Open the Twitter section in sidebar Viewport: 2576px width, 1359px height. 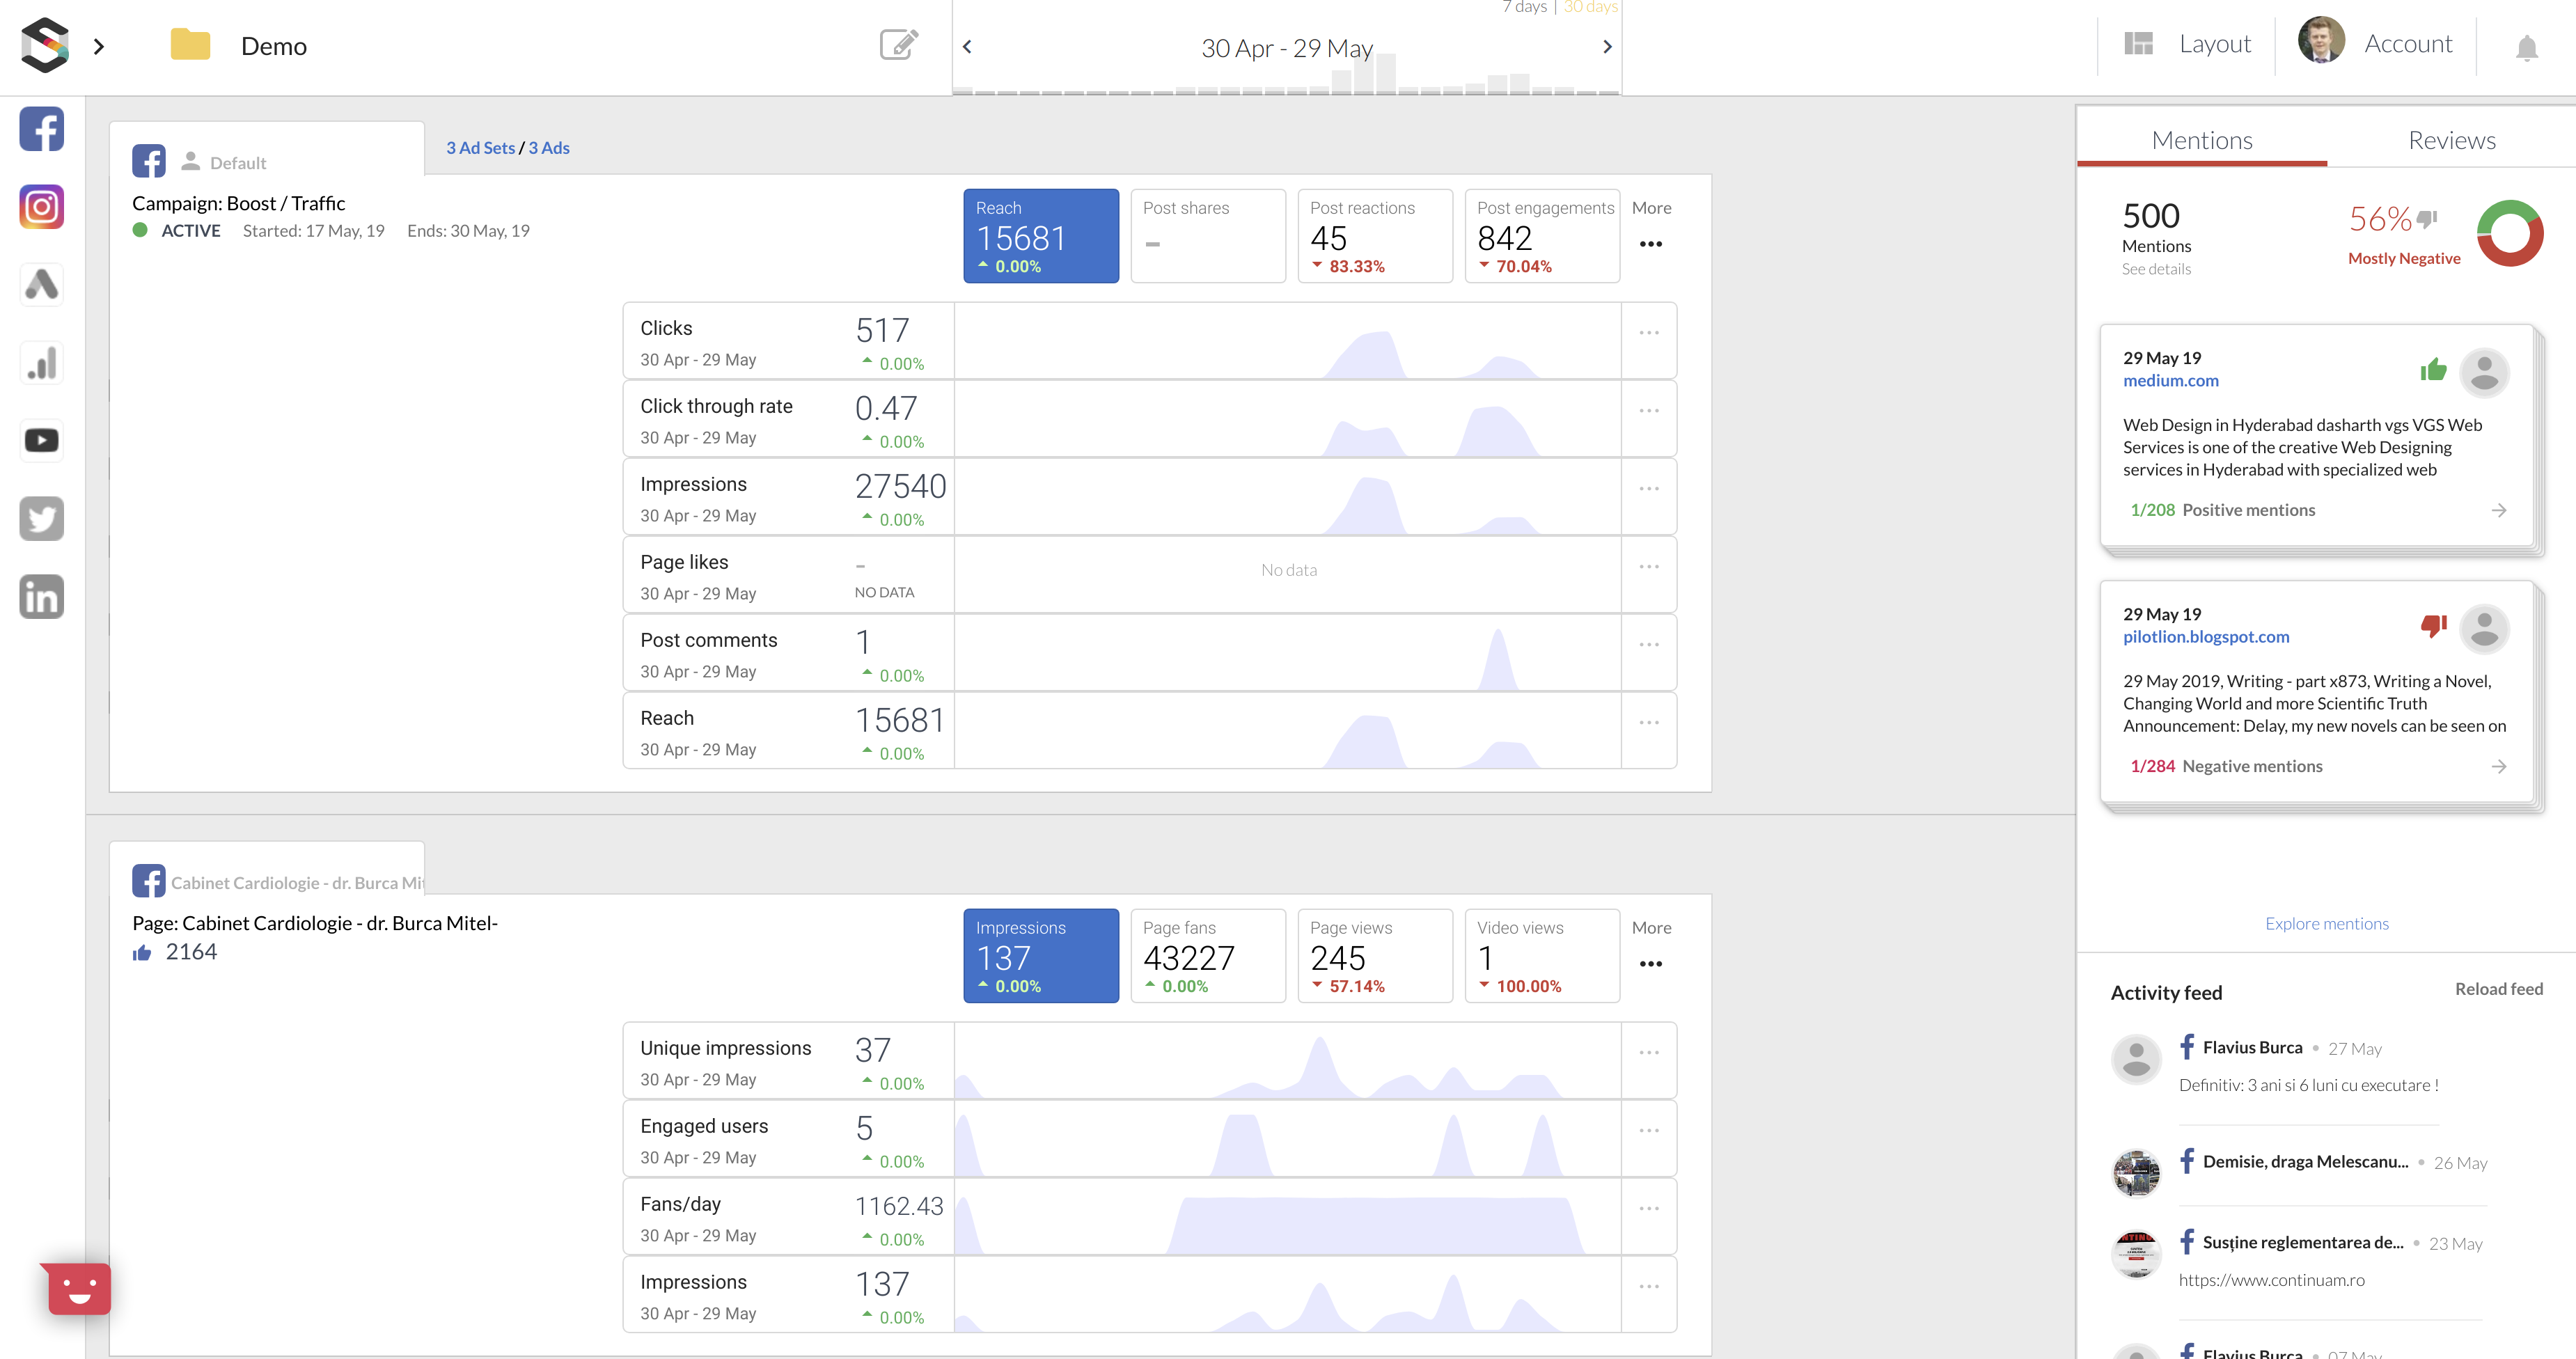point(41,518)
